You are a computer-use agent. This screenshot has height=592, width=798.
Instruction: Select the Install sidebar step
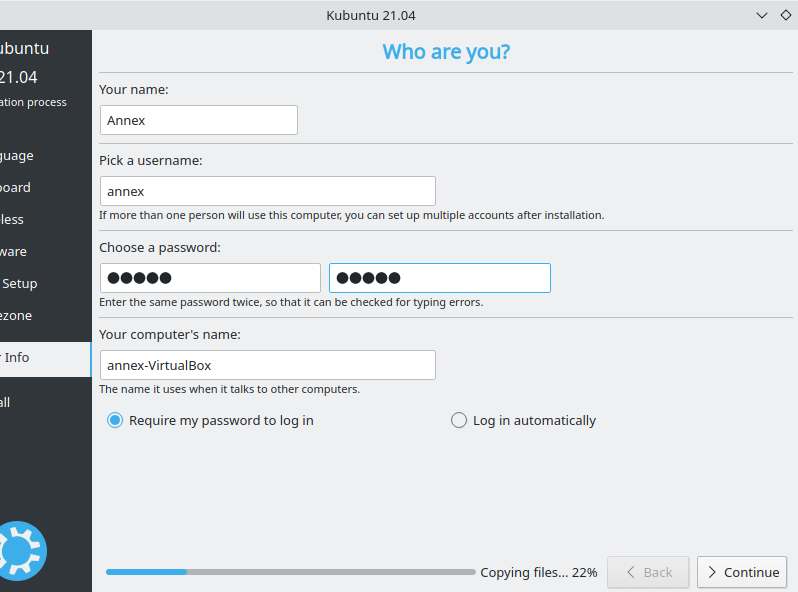pyautogui.click(x=5, y=402)
